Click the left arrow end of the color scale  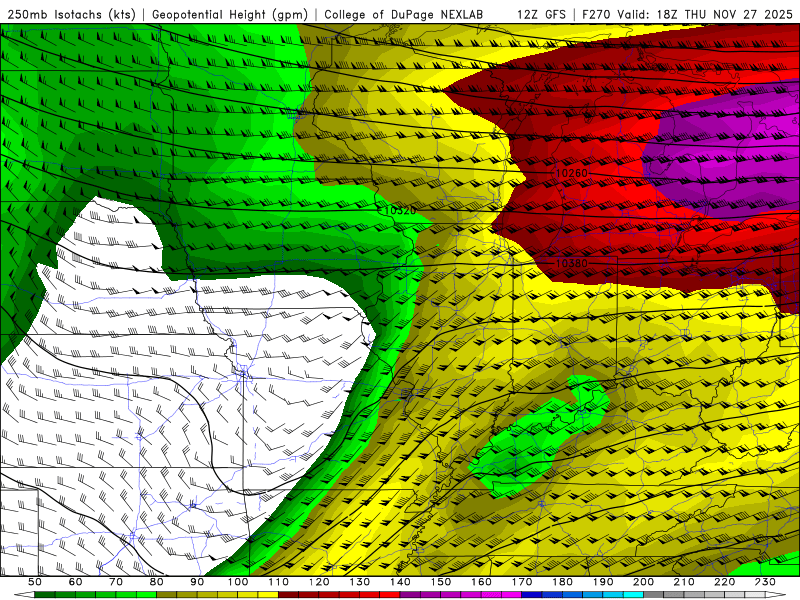(x=23, y=595)
